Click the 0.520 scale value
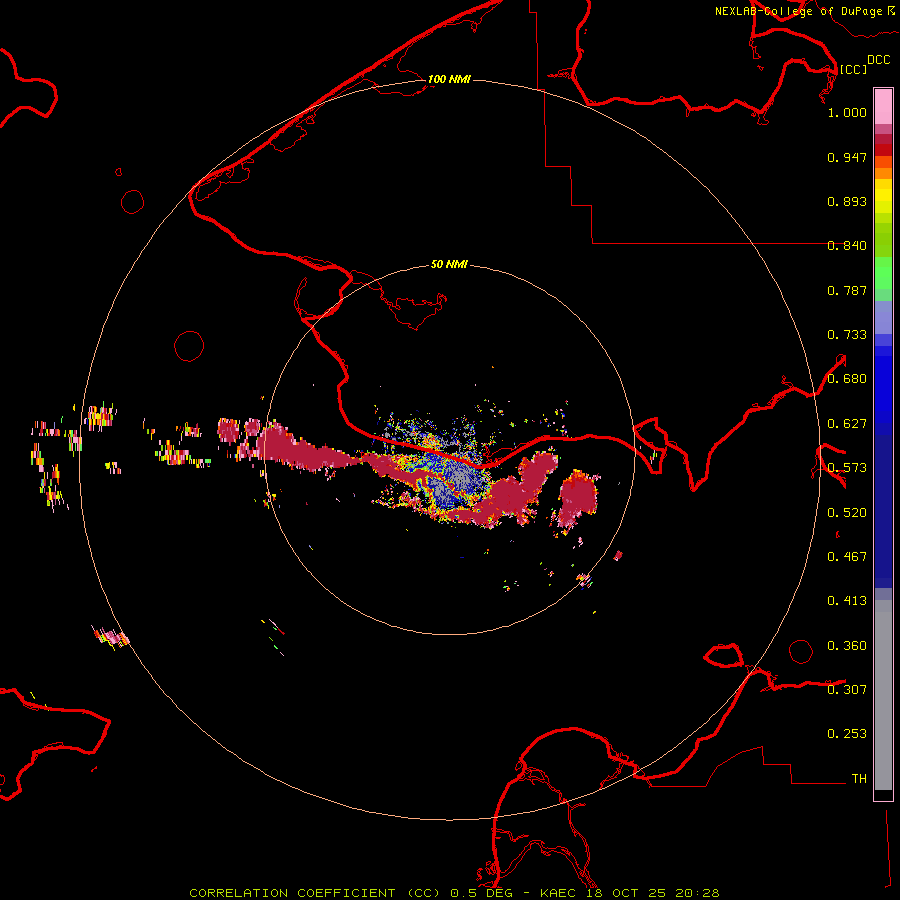This screenshot has height=900, width=900. pyautogui.click(x=847, y=512)
